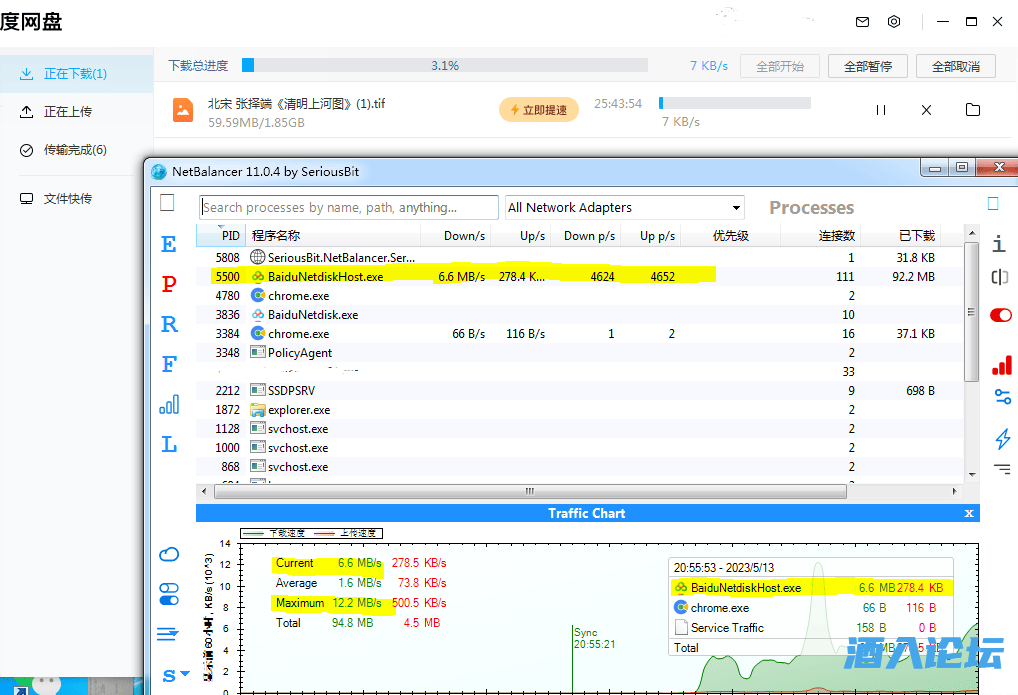Click the 全部暂停 button
The image size is (1018, 695).
pos(867,66)
